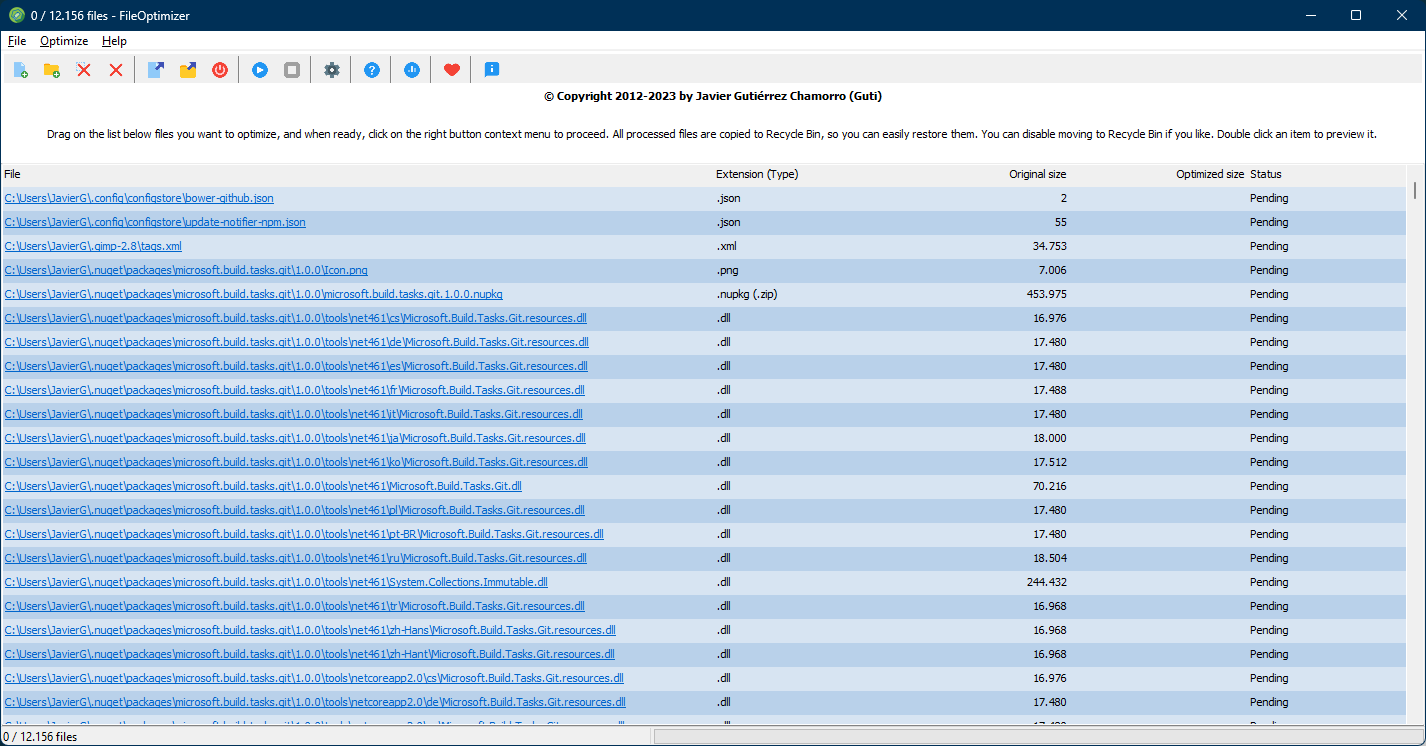Open the Optimize menu

[64, 41]
